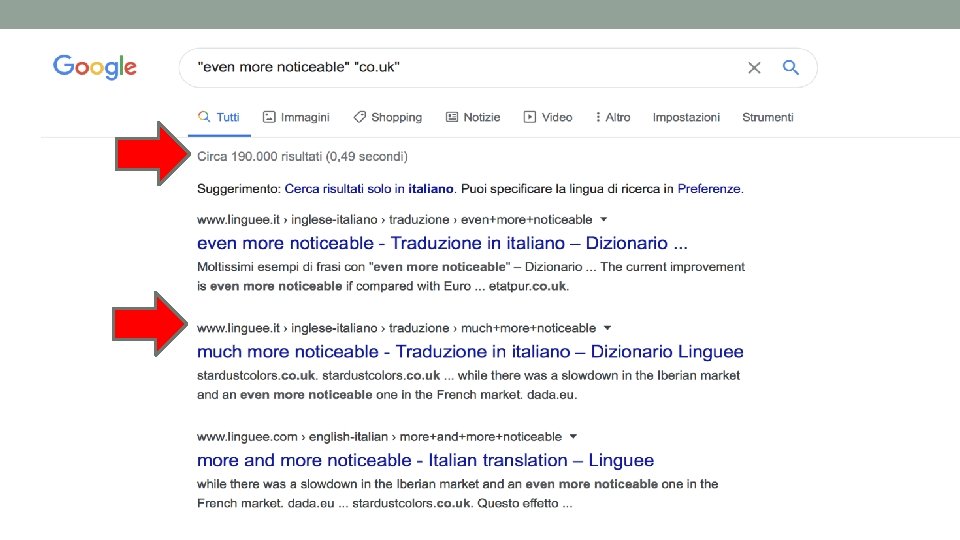Open the Immagini tab
Image resolution: width=960 pixels, height=540 pixels.
click(x=296, y=117)
